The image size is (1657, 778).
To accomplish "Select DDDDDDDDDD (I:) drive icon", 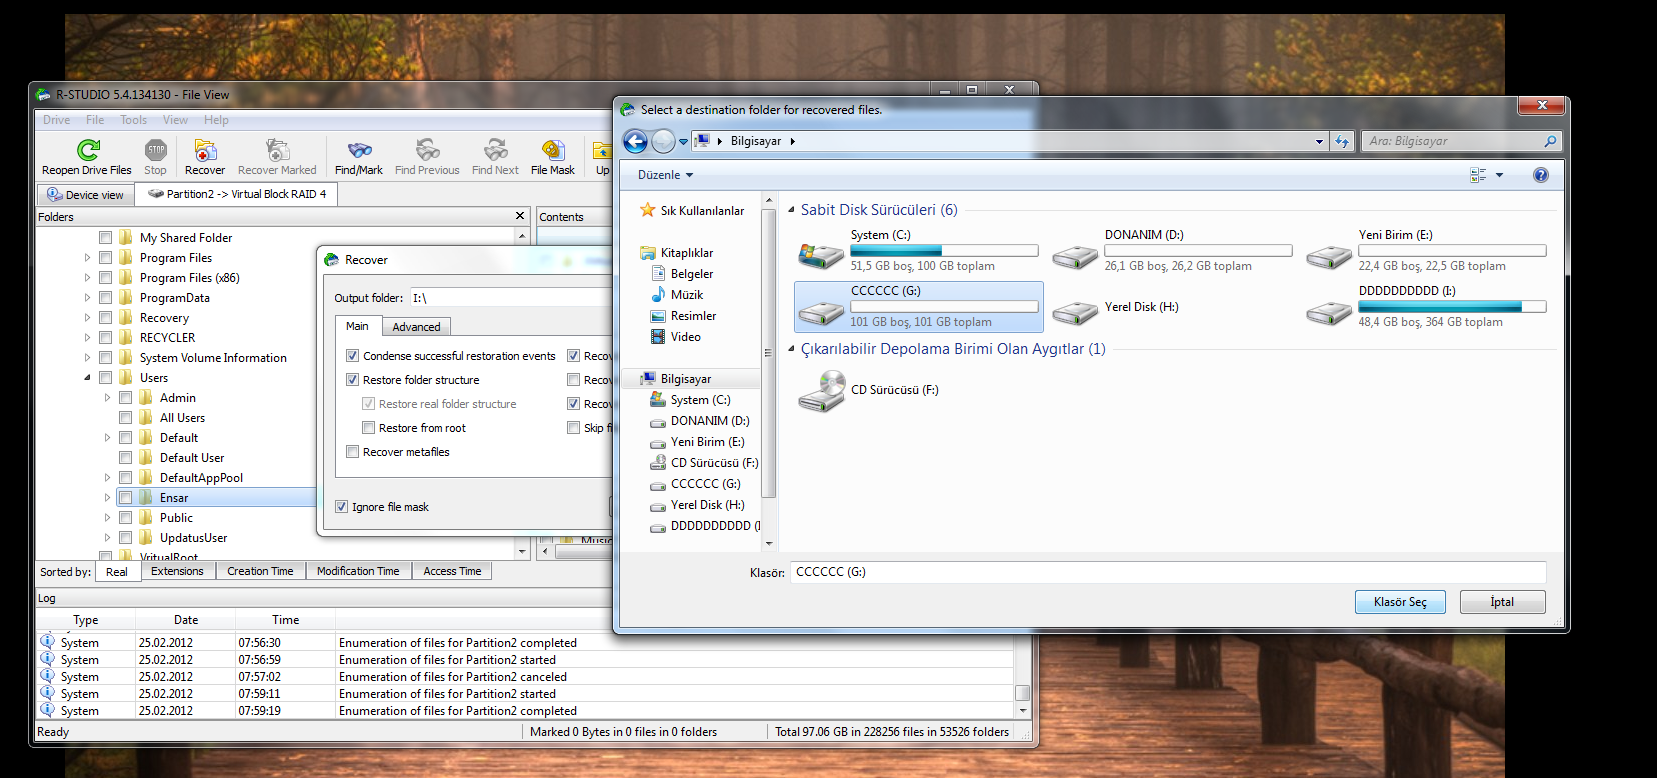I will point(1329,312).
